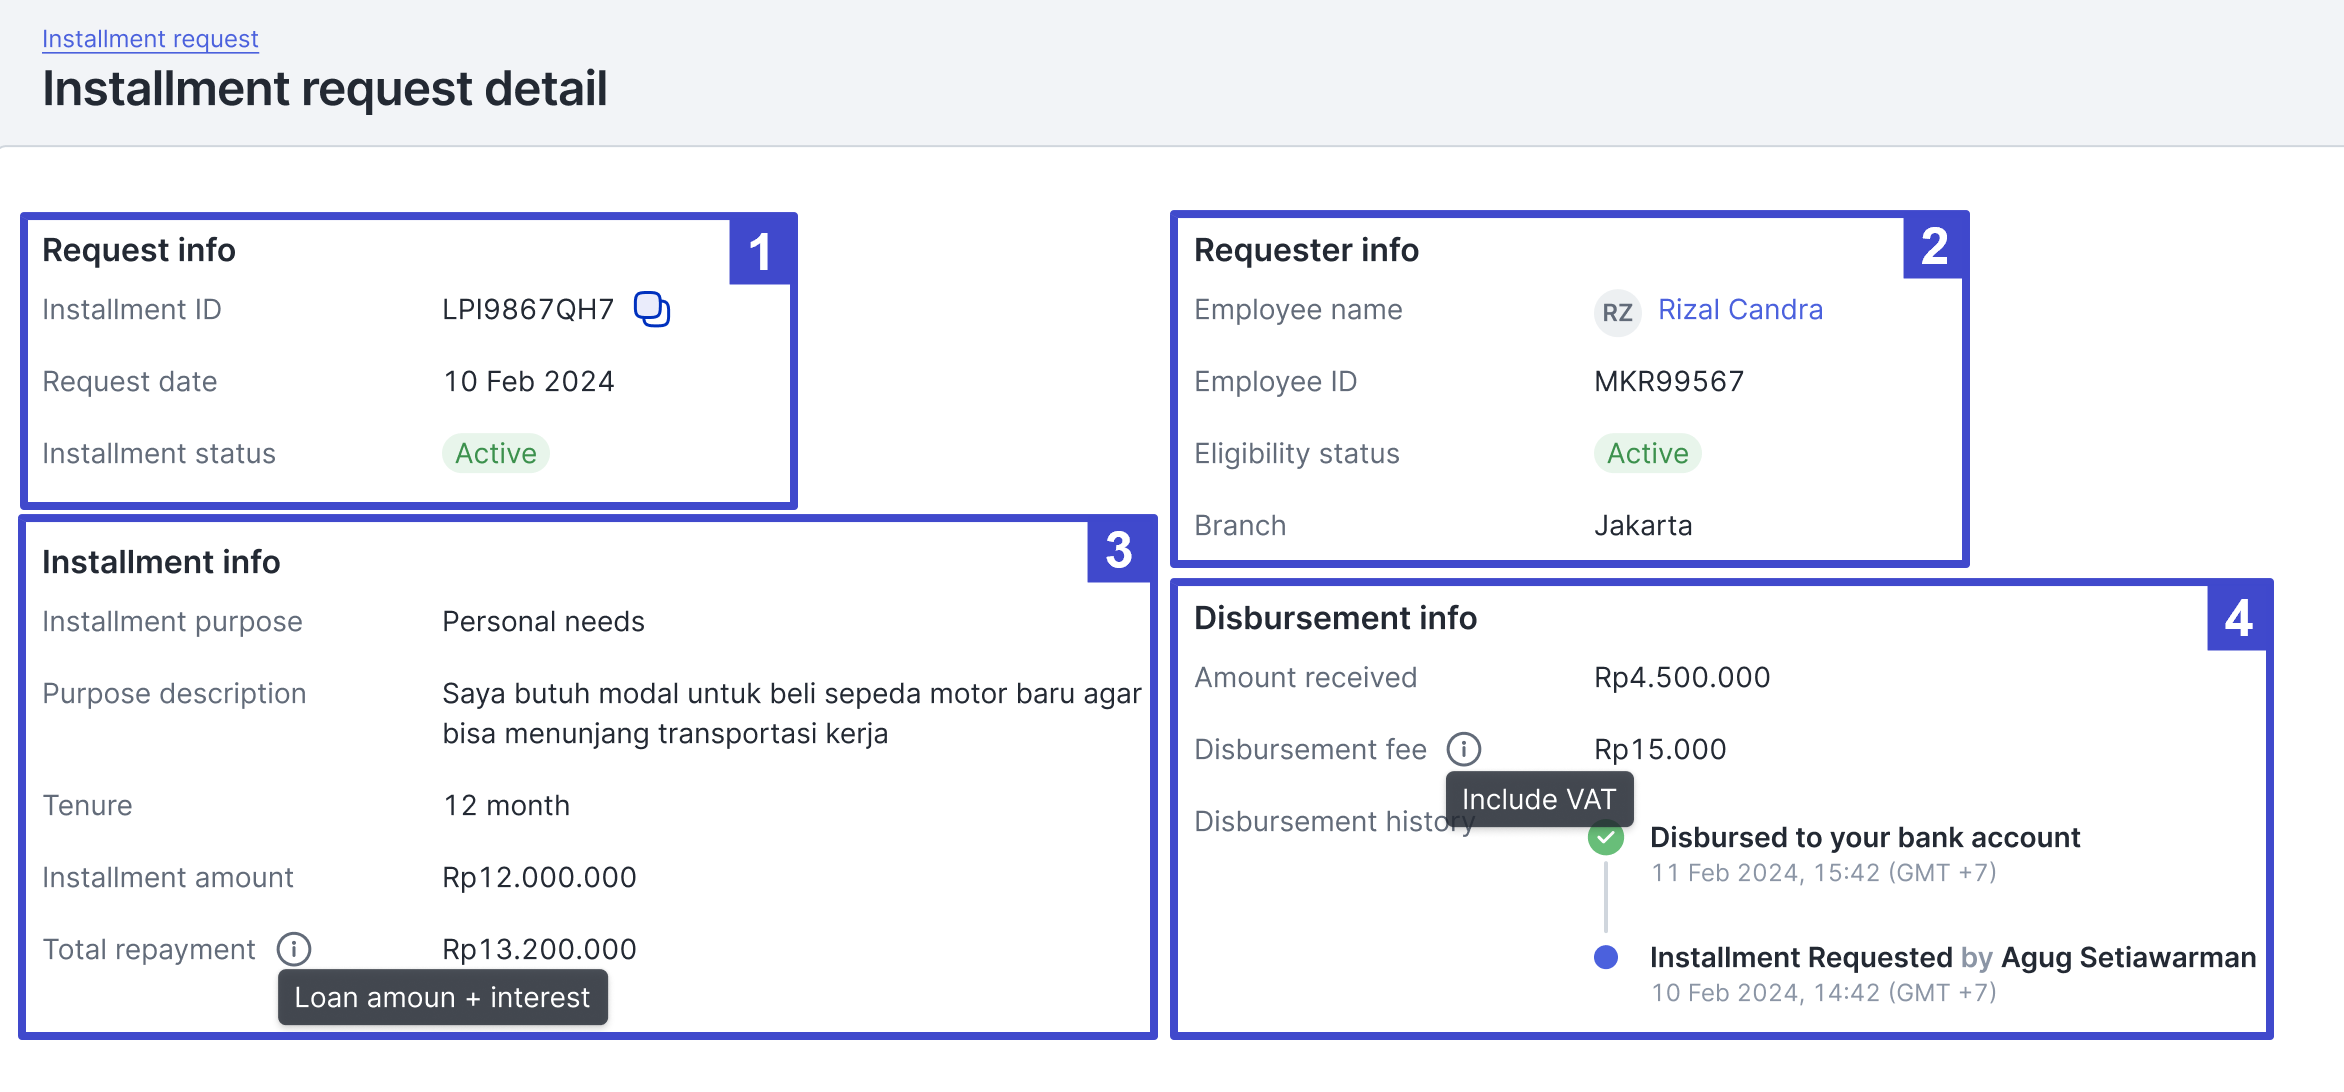Click the blue Installment Requested timeline dot
This screenshot has height=1092, width=2344.
(1606, 957)
